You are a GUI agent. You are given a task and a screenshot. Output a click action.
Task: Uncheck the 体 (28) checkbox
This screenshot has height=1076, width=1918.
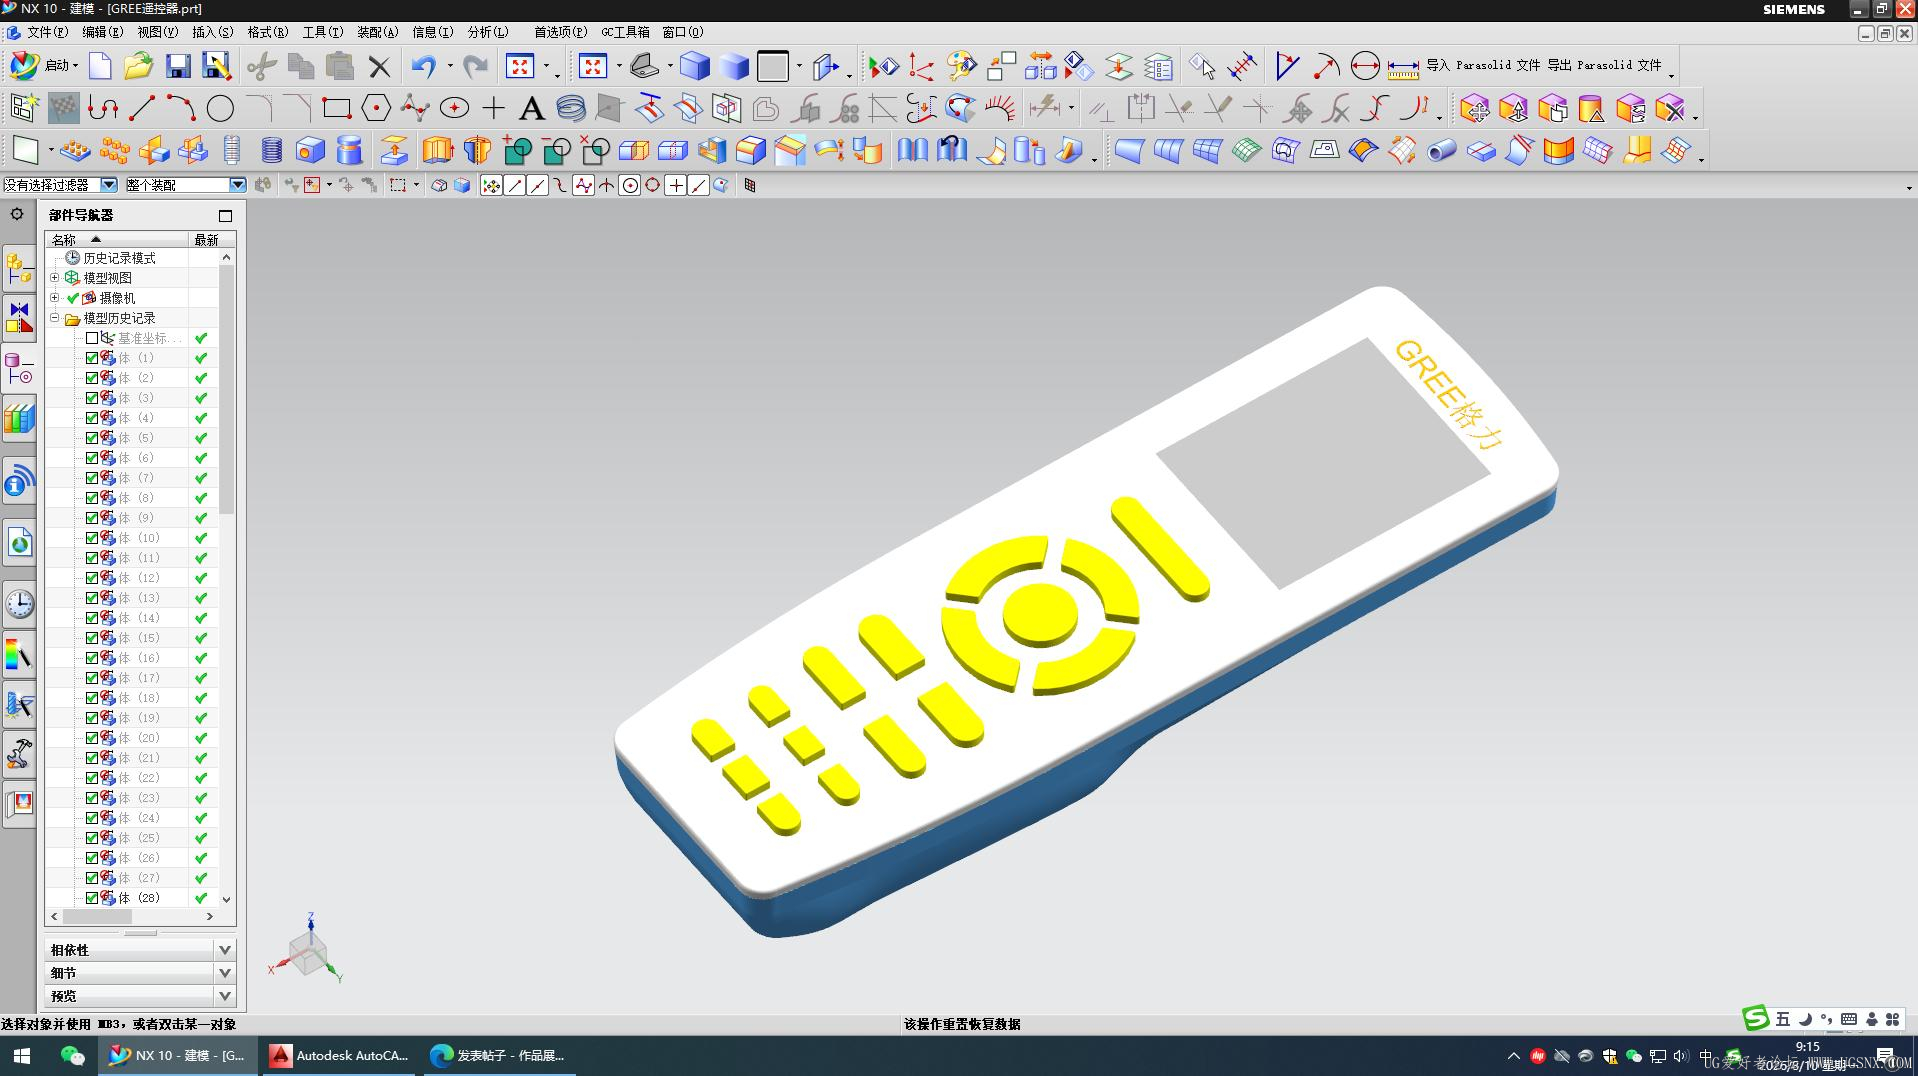92,898
